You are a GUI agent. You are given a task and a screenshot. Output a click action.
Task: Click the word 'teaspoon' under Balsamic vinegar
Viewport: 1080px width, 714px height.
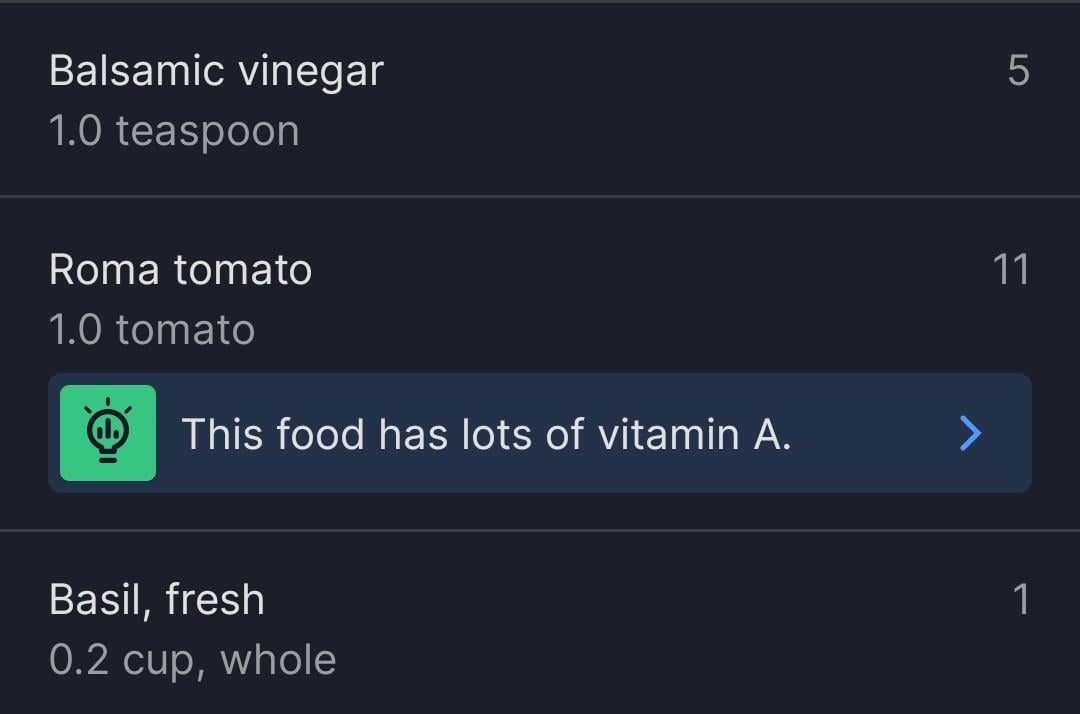[x=208, y=132]
